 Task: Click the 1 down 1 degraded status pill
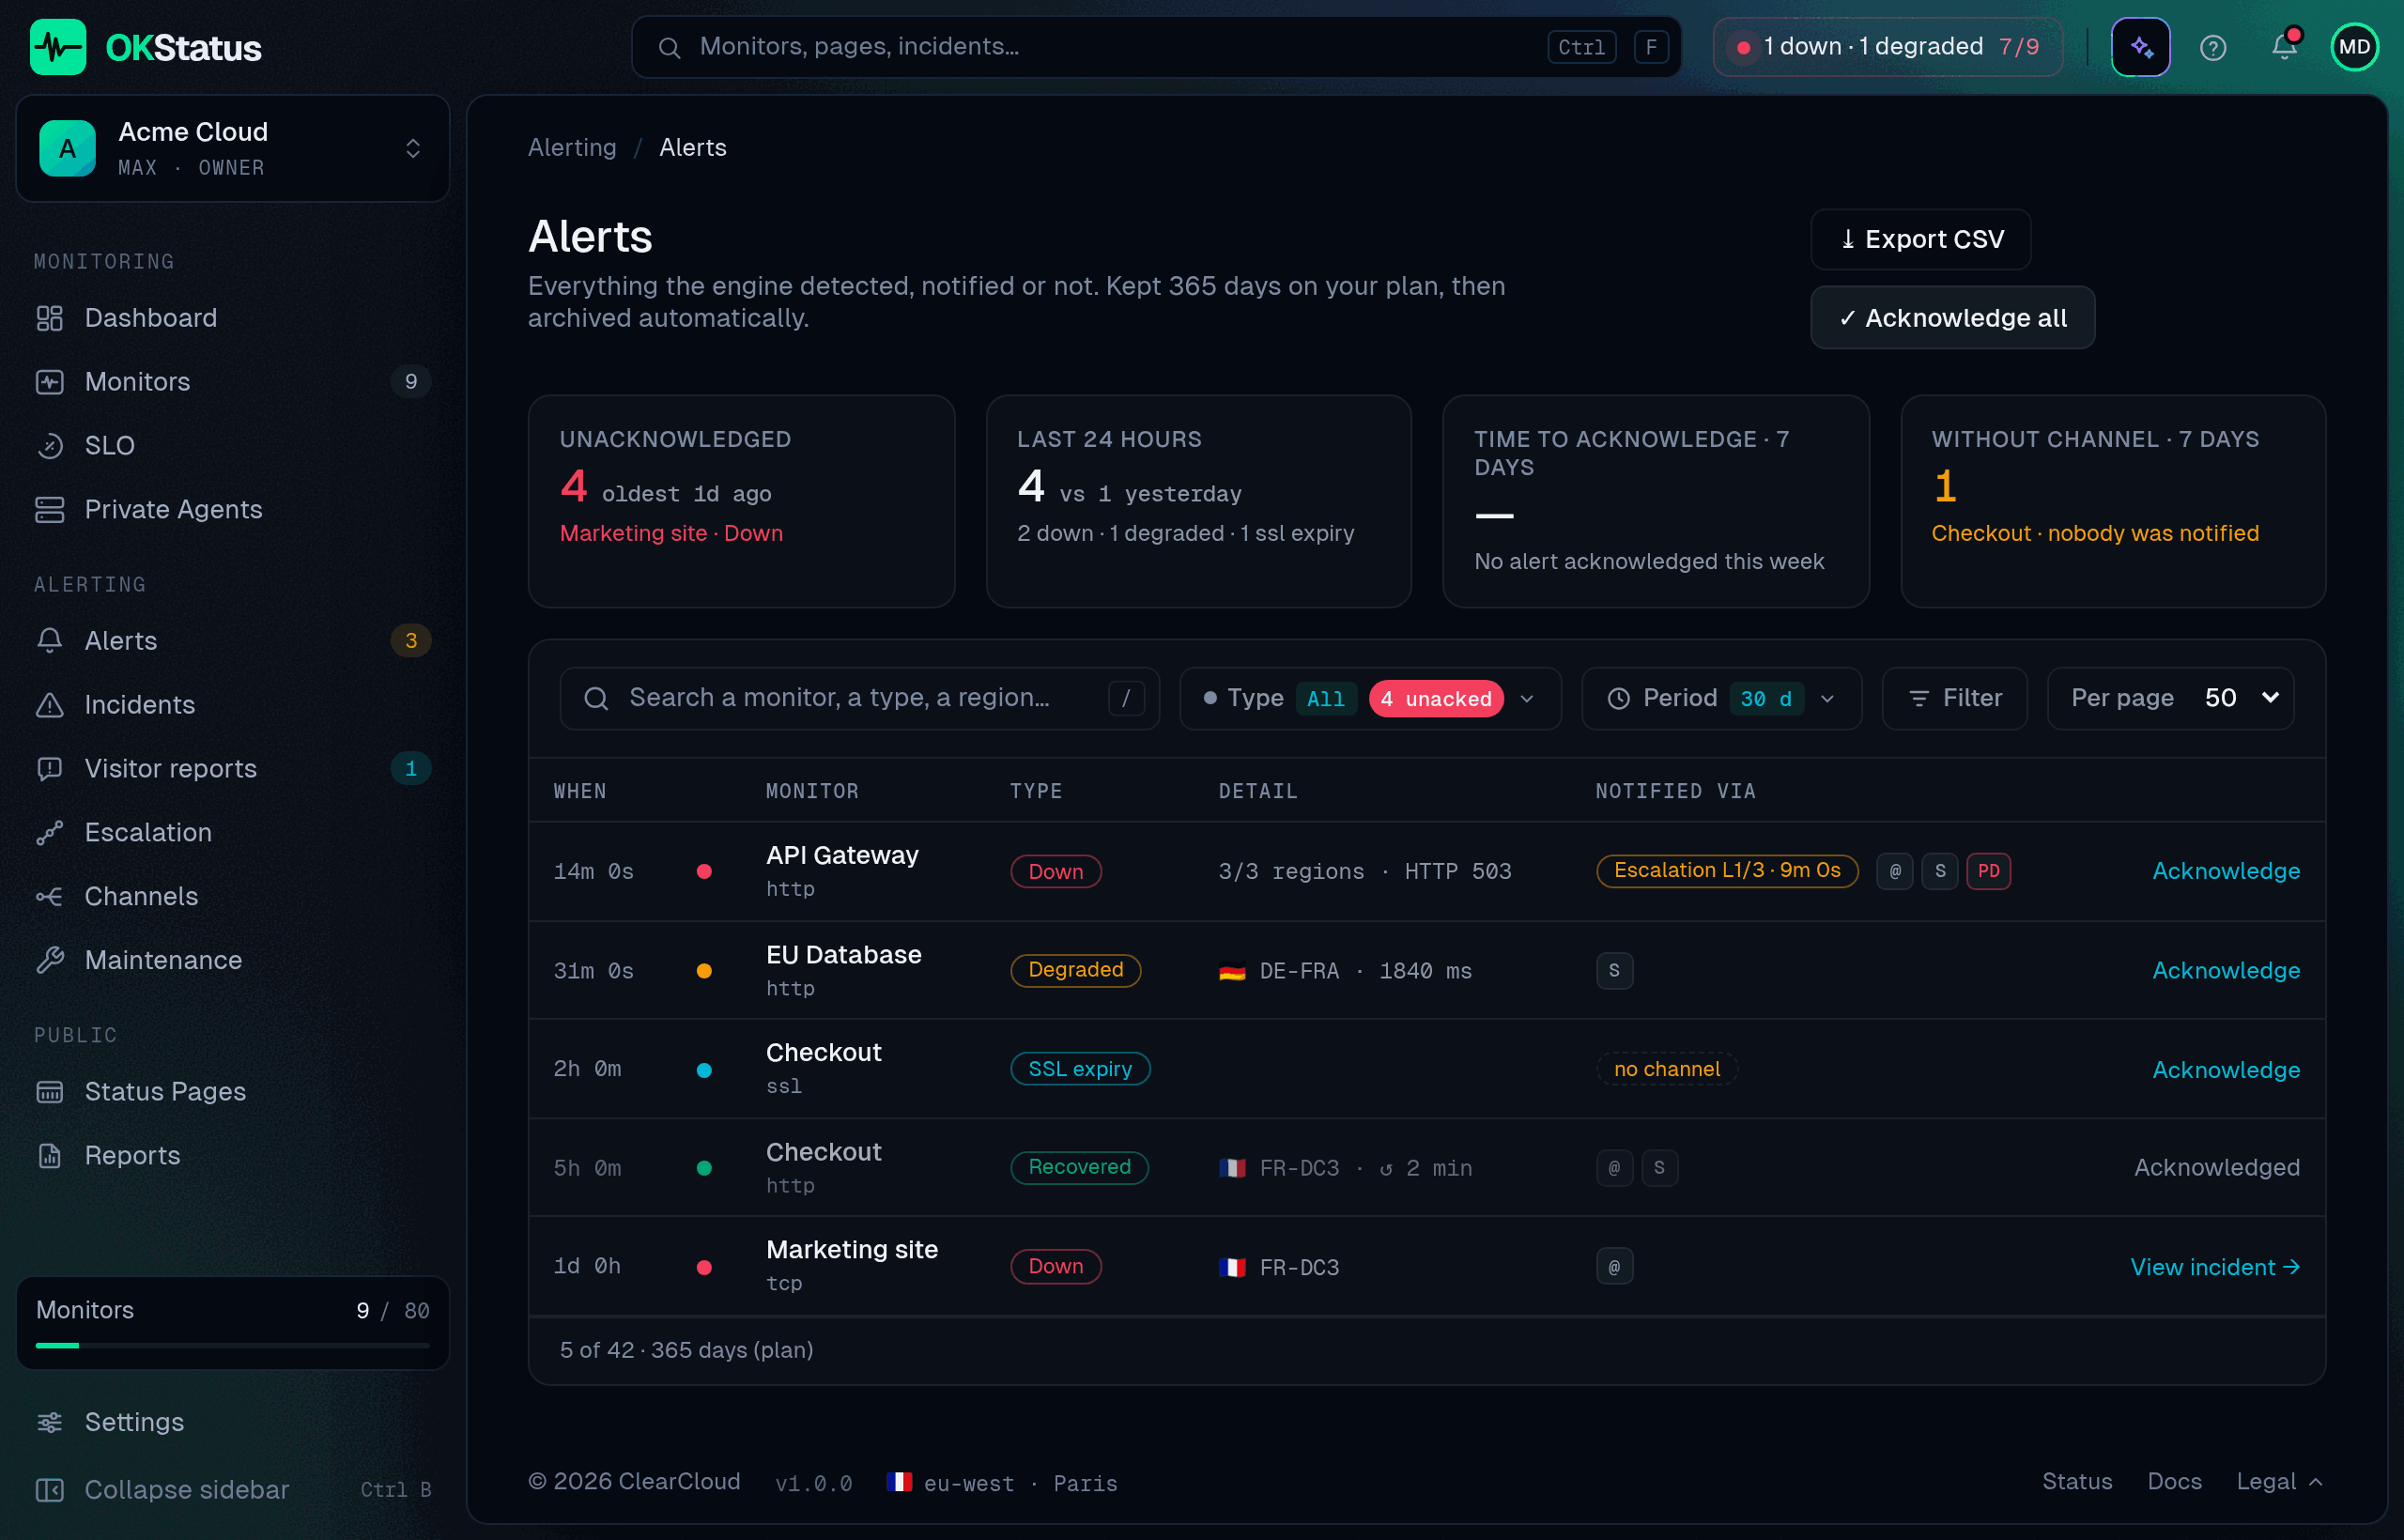click(x=1887, y=47)
